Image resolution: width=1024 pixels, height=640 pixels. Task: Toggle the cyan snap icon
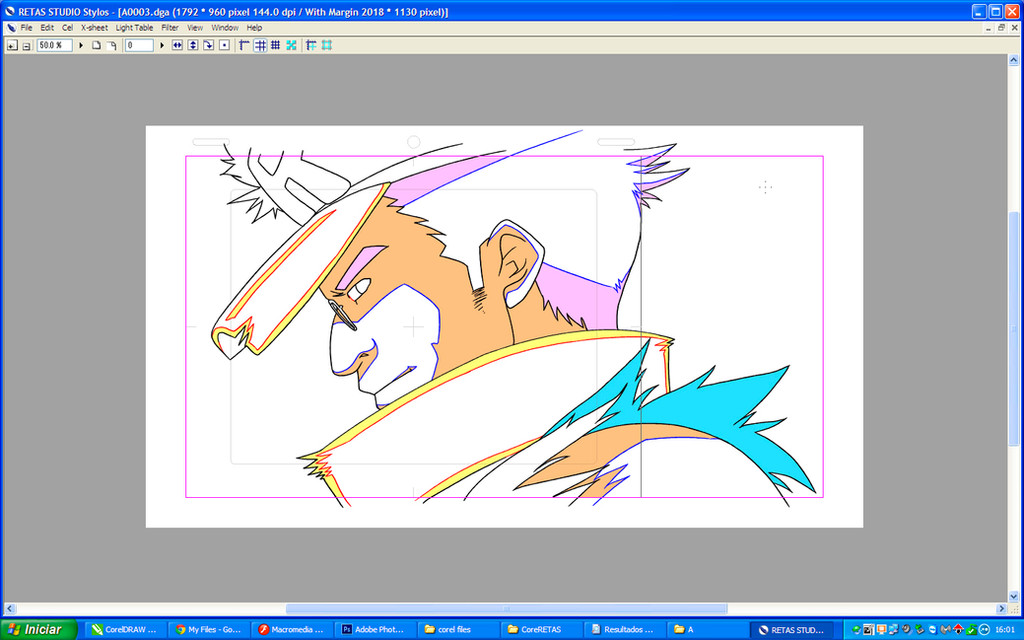[291, 45]
